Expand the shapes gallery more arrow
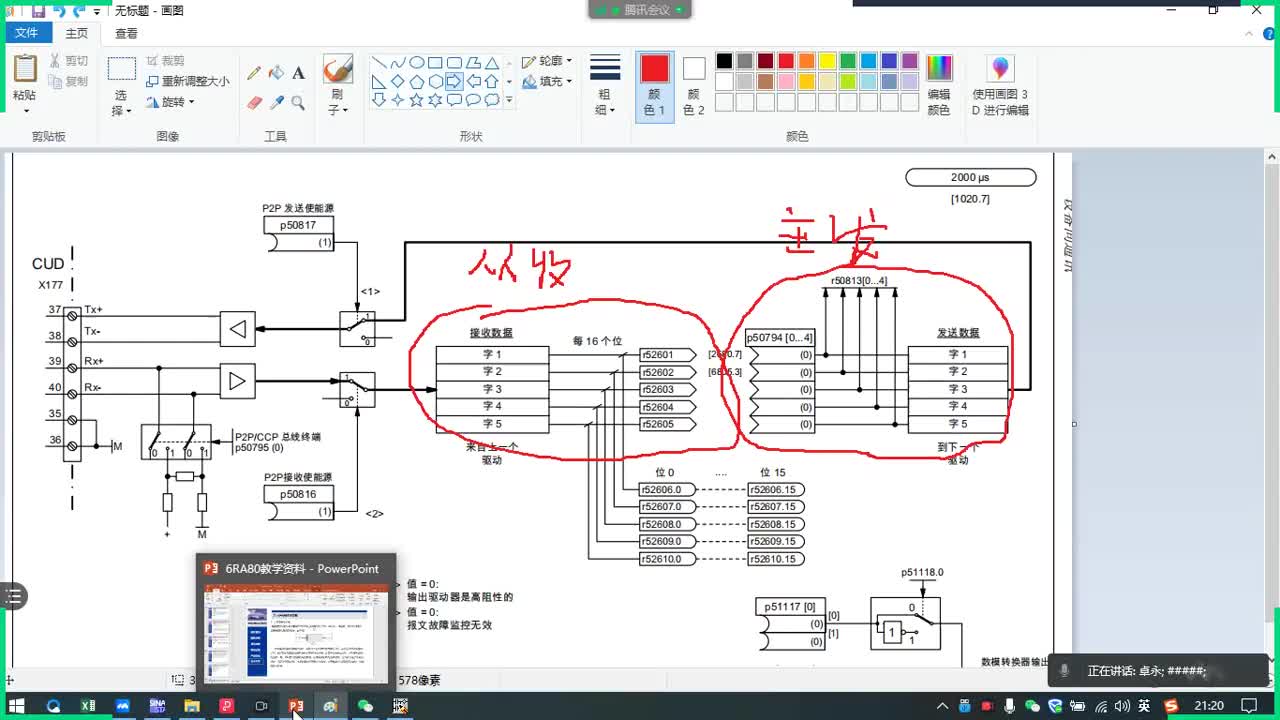The height and width of the screenshot is (720, 1280). (x=509, y=100)
